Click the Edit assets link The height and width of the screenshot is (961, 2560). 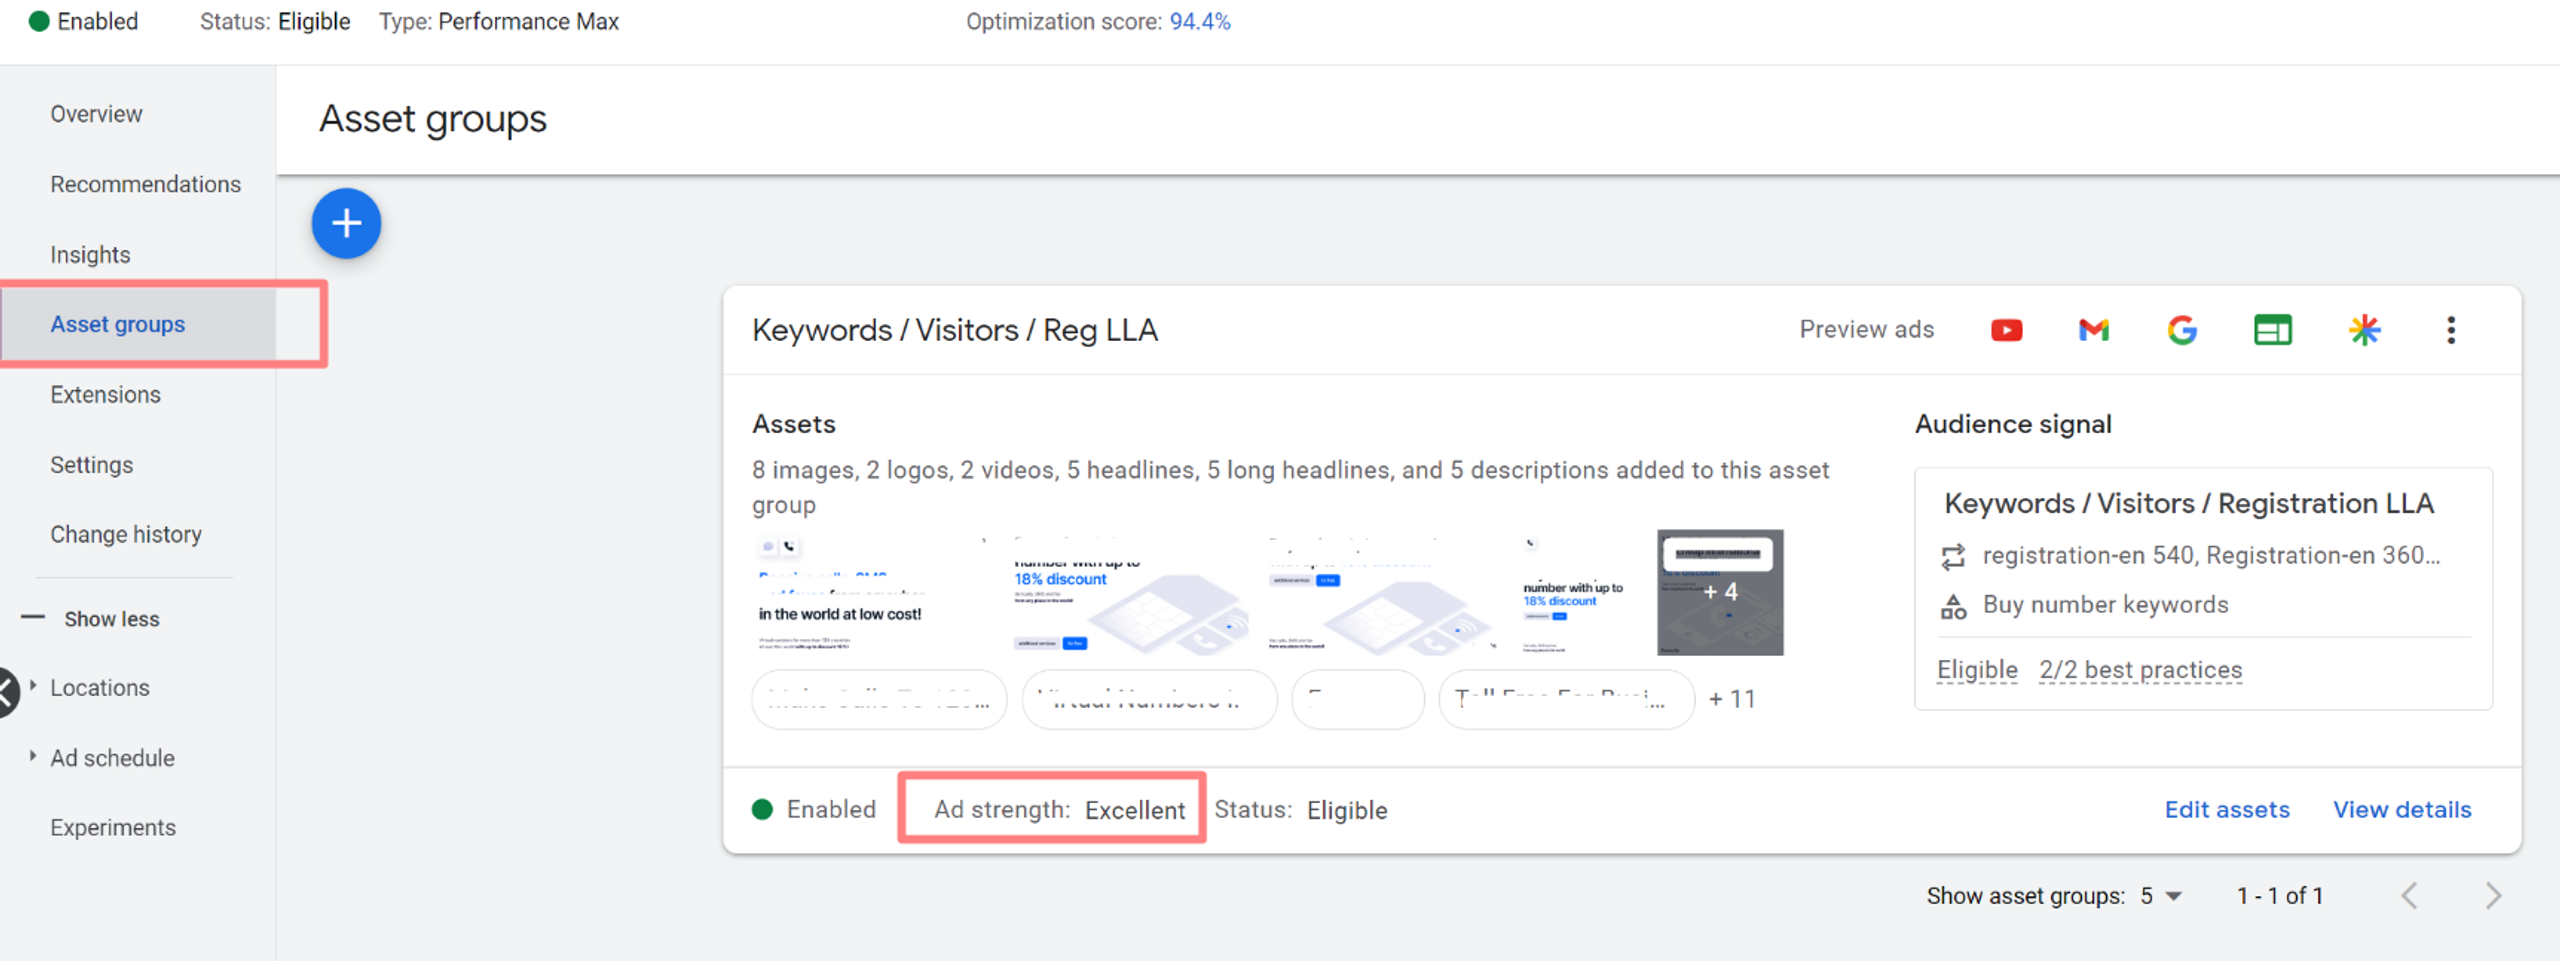2227,810
